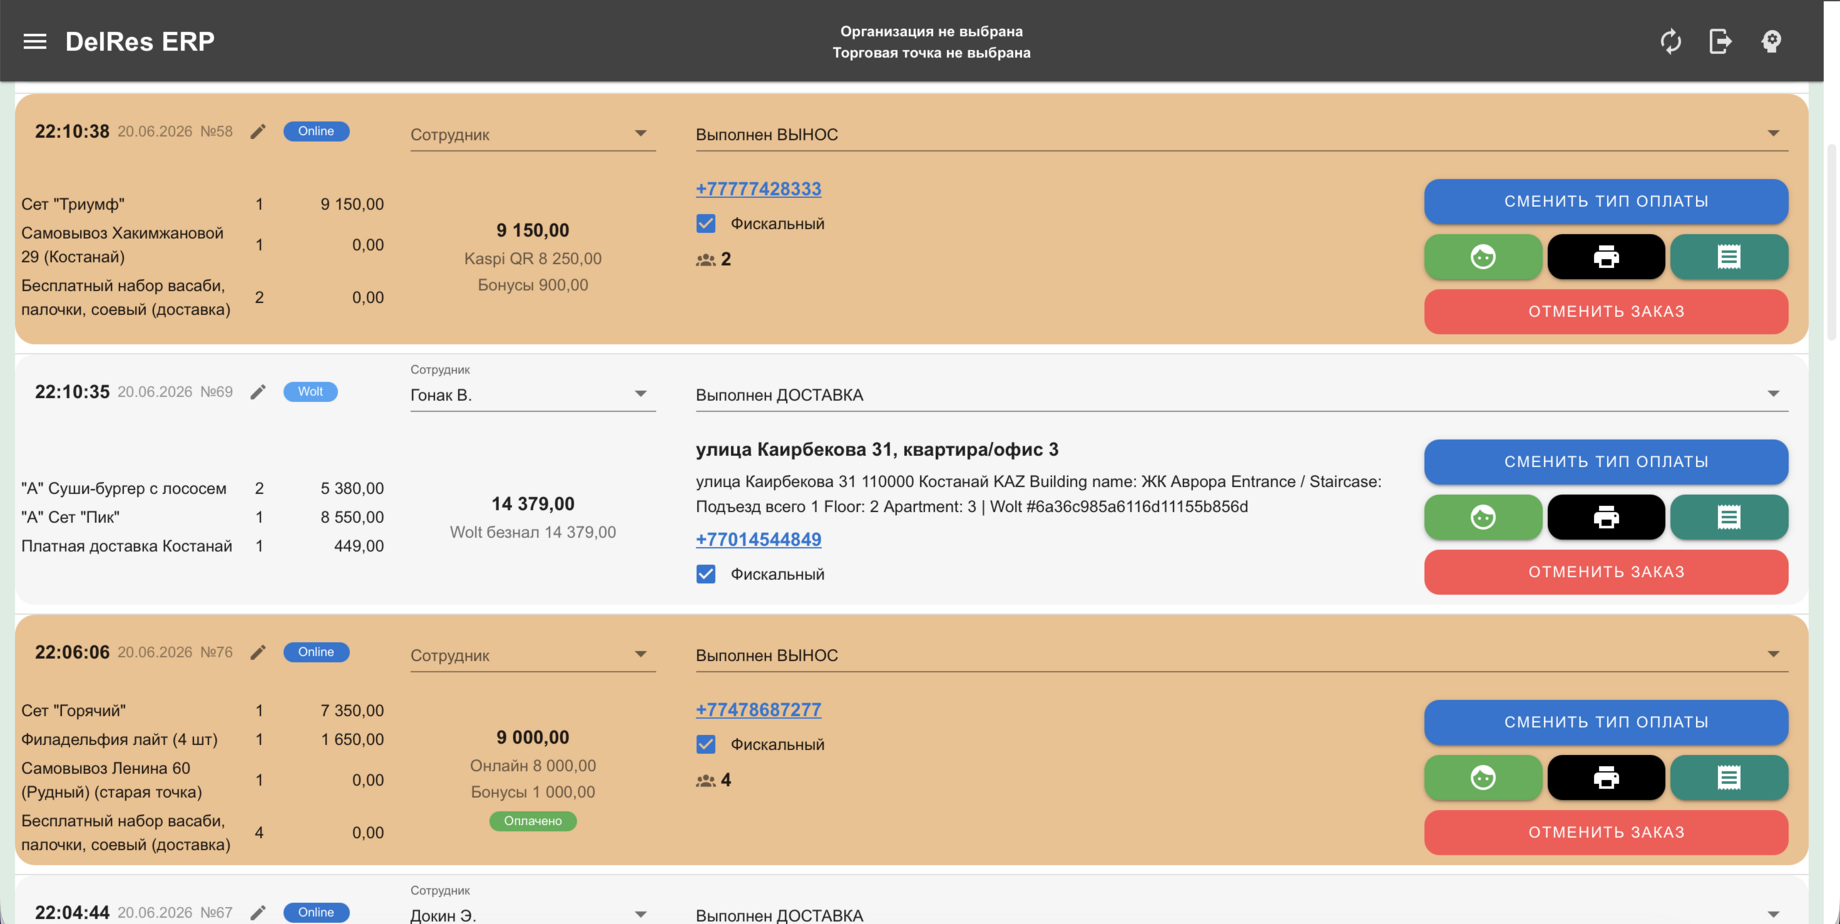Image resolution: width=1840 pixels, height=924 pixels.
Task: Toggle Фискальный checkbox for order №76
Action: tap(706, 744)
